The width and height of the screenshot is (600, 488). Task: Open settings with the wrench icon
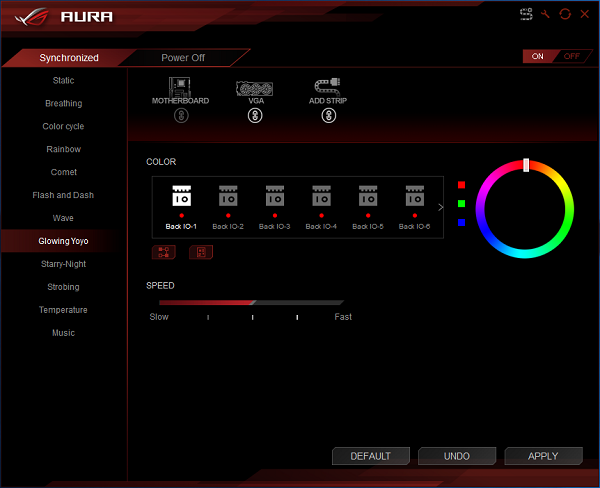click(x=545, y=15)
